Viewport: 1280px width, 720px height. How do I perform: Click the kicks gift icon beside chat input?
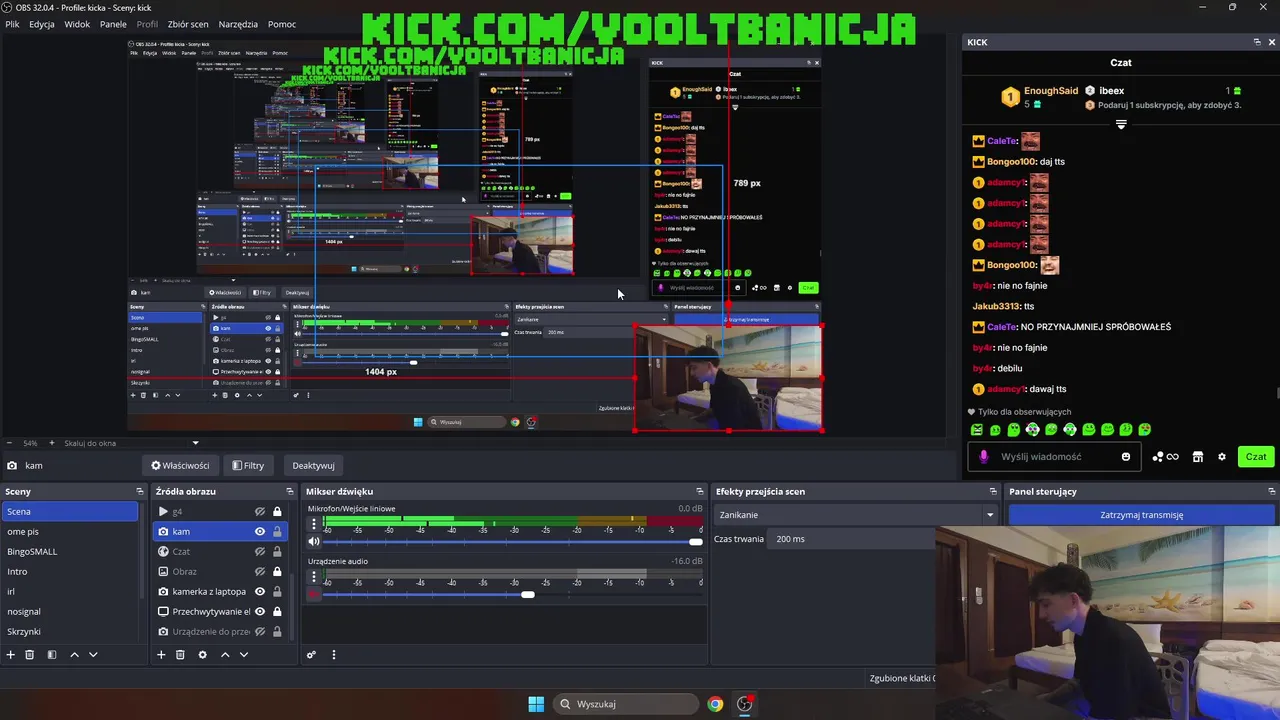(1165, 457)
